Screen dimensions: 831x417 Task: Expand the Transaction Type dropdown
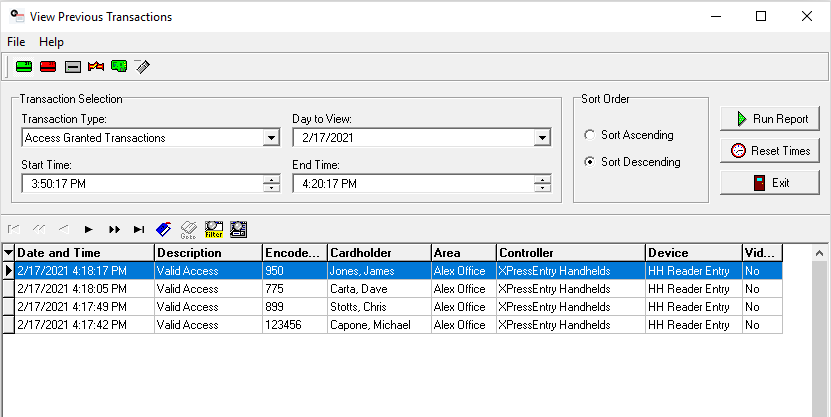pyautogui.click(x=270, y=138)
